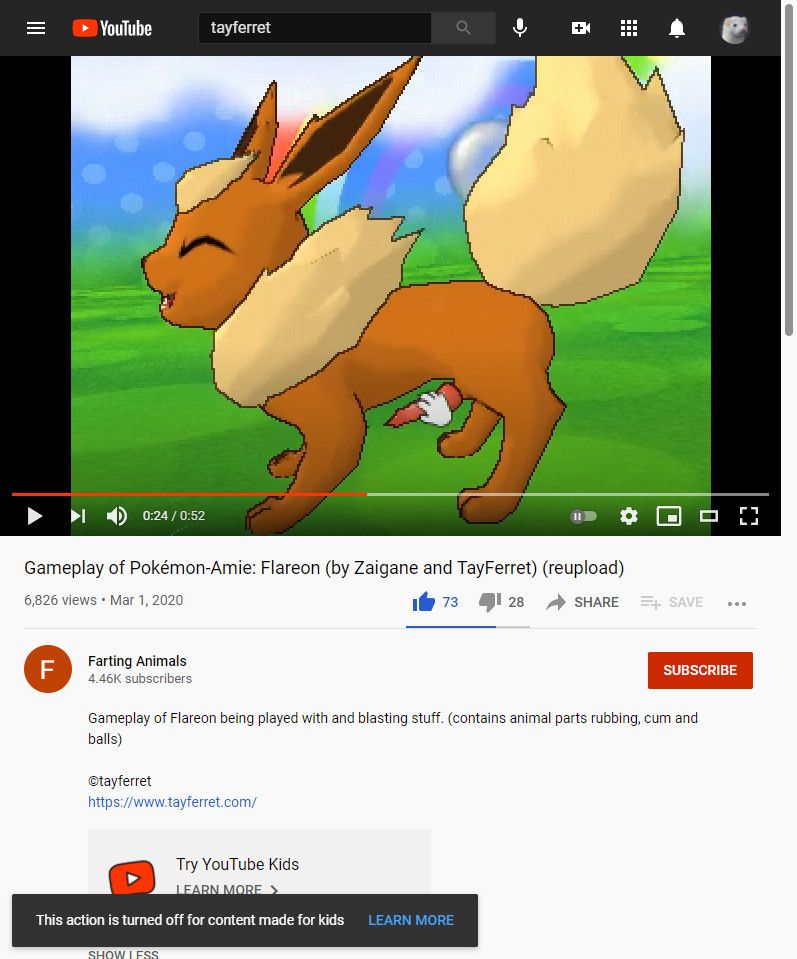Screen dimensions: 797x959
Task: Toggle the autoplay switch in player
Action: pos(583,516)
